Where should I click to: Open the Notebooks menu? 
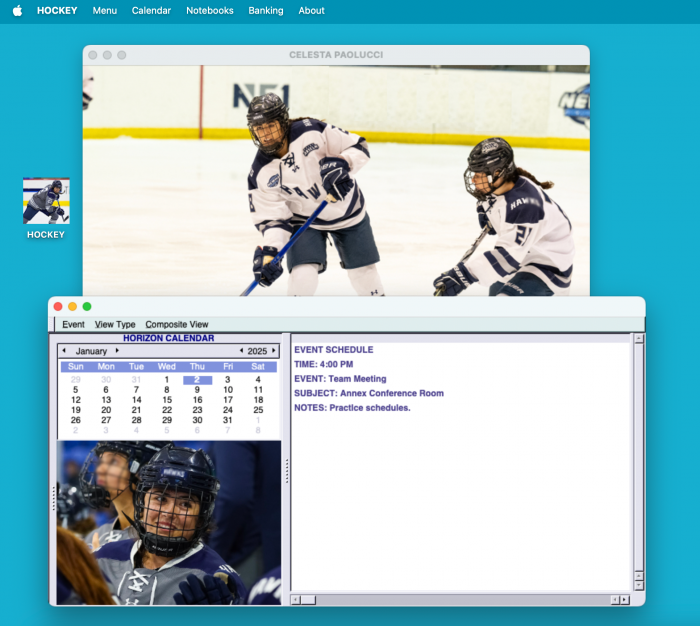210,10
